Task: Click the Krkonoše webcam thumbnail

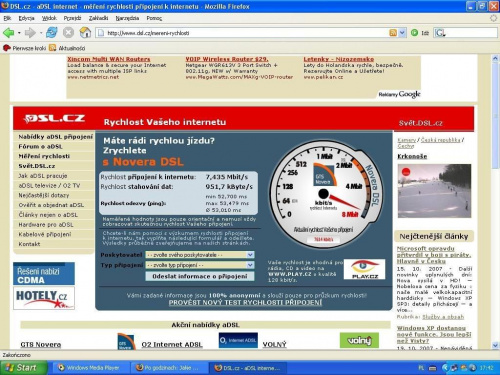Action: point(434,191)
